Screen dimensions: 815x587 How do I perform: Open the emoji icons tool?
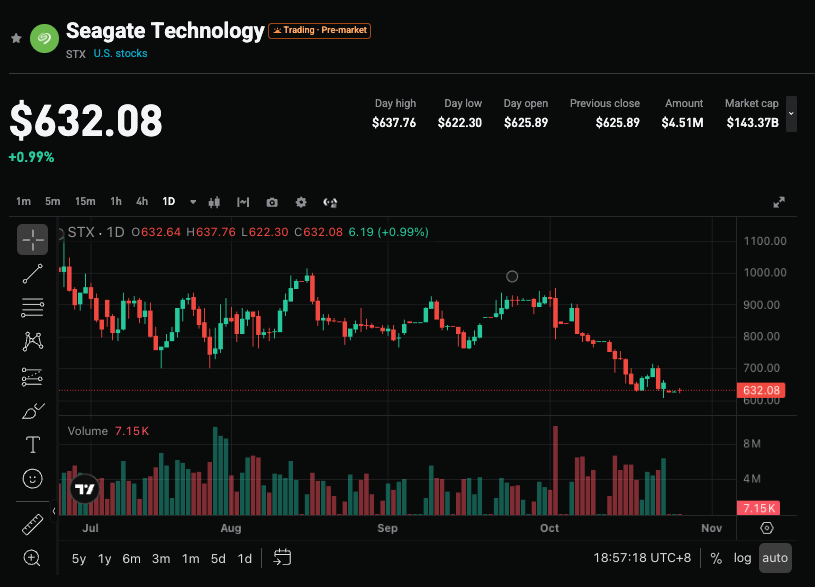pos(32,478)
